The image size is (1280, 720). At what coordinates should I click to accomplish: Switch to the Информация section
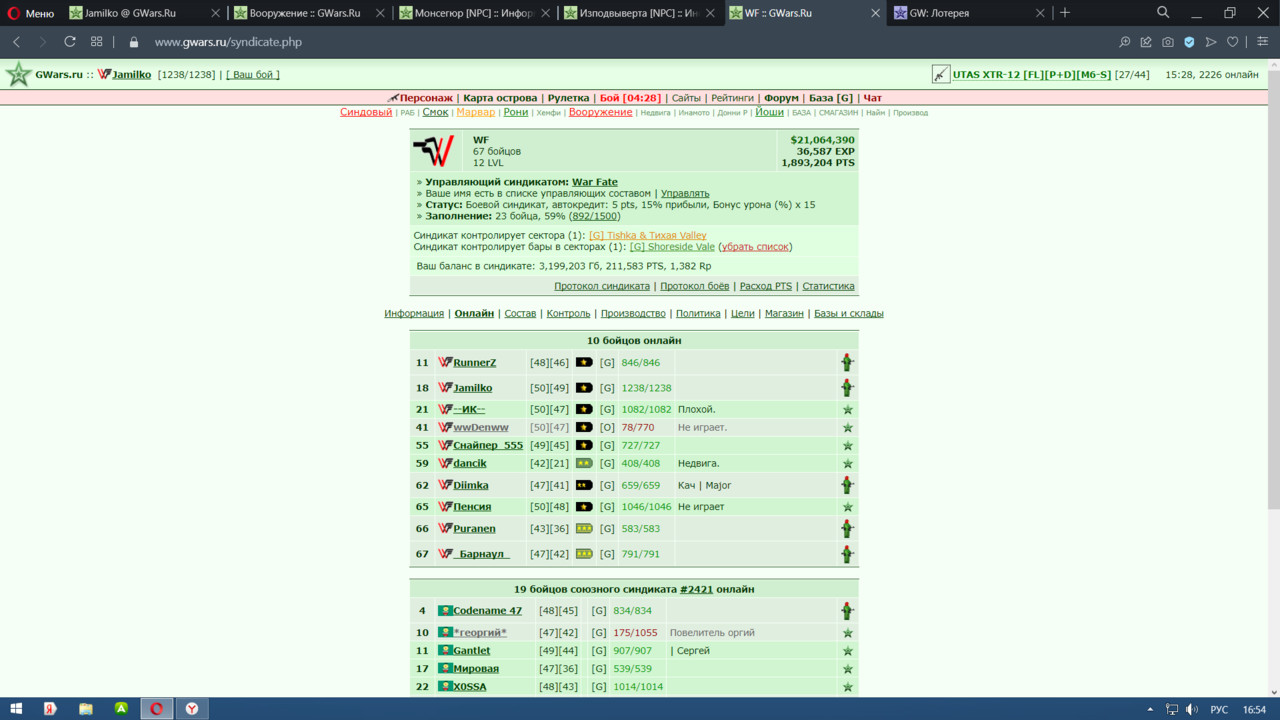click(414, 313)
